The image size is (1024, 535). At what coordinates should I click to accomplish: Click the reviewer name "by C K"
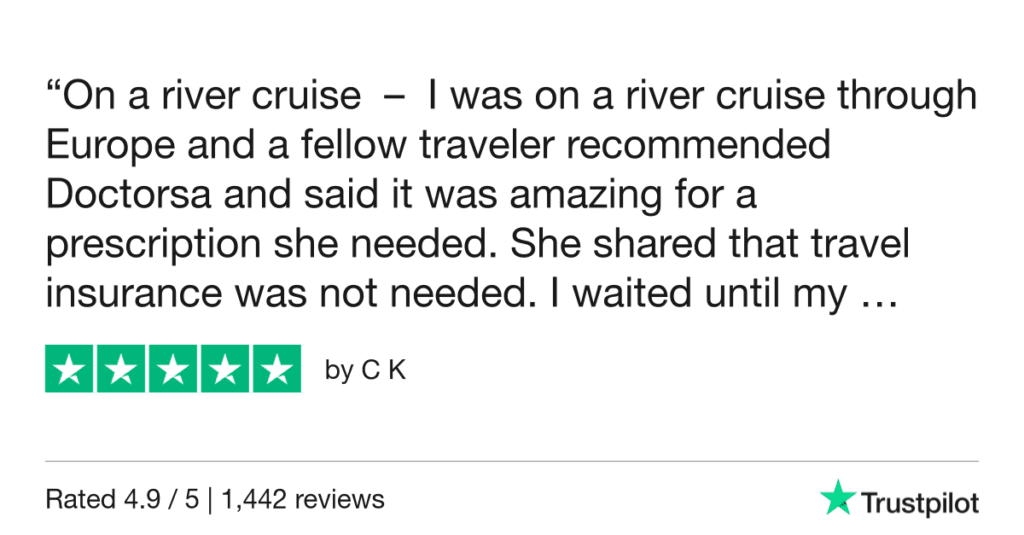(x=366, y=370)
